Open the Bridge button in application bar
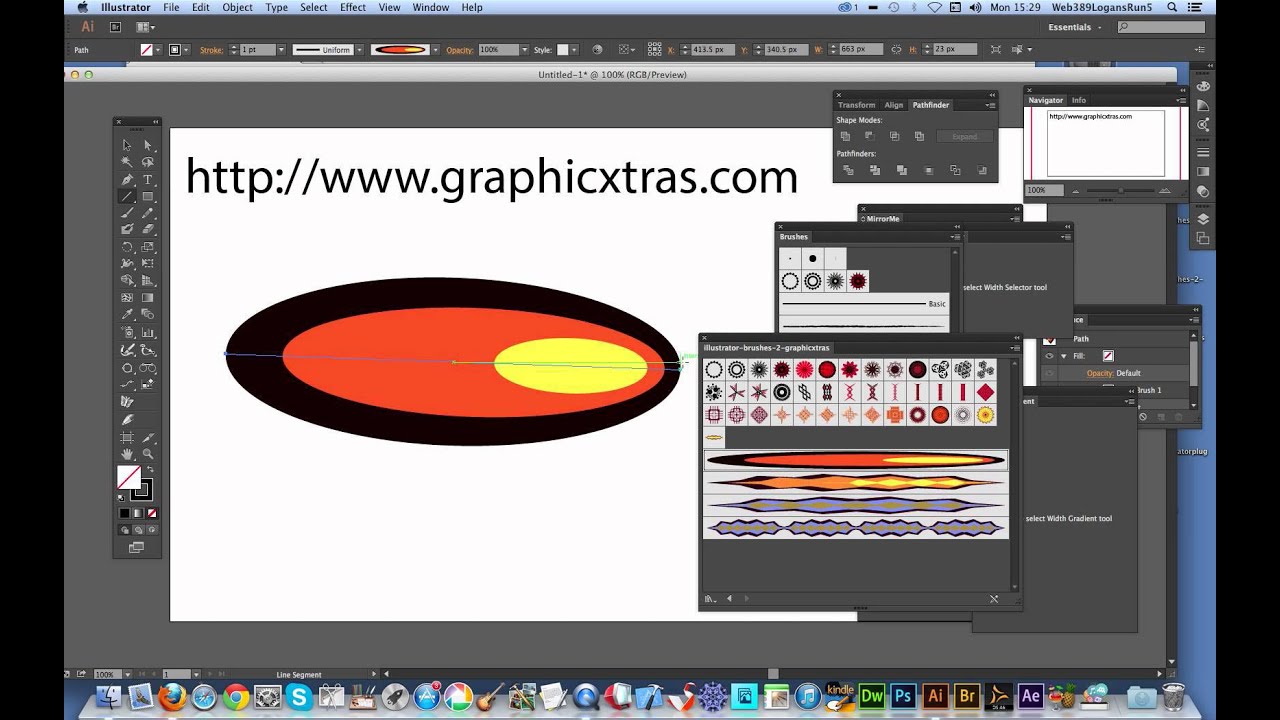Screen dimensions: 1280x720 [117, 27]
